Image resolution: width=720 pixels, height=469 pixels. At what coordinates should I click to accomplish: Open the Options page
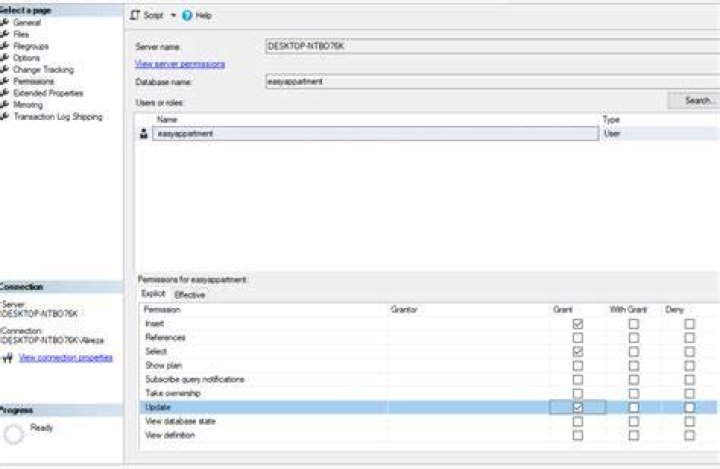(26, 58)
